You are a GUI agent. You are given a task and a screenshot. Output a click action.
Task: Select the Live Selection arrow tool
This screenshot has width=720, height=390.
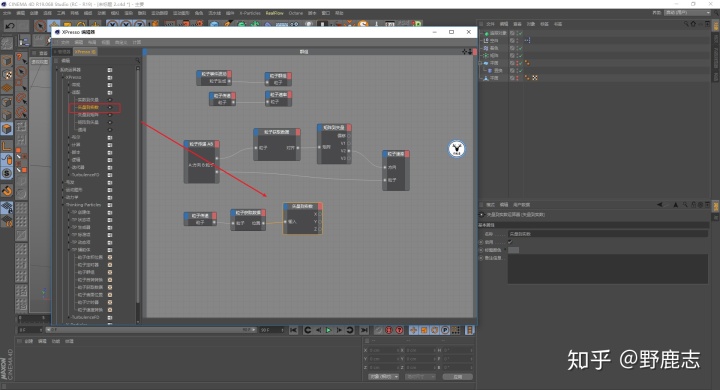tap(40, 26)
